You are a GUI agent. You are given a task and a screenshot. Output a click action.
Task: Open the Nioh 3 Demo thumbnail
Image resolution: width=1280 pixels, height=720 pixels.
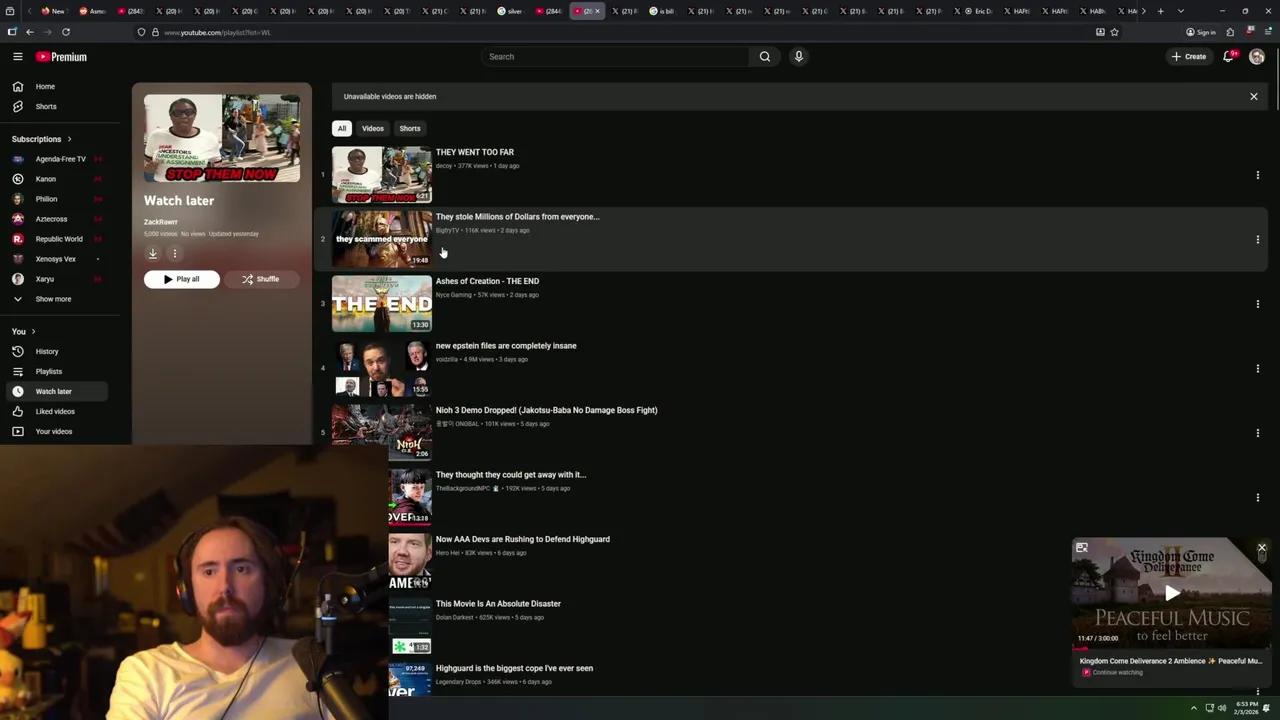click(x=382, y=433)
